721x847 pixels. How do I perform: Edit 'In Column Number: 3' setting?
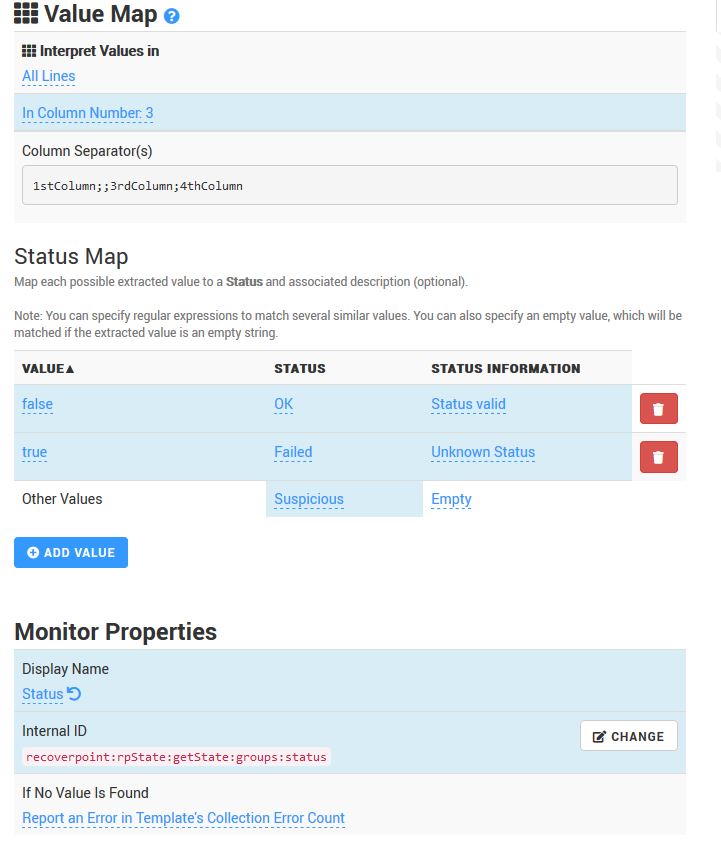coord(88,113)
